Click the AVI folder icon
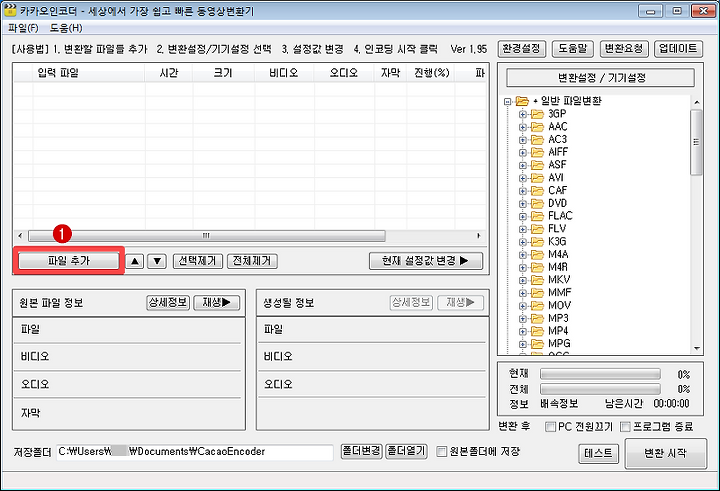Screen dimensions: 720x491 click(x=537, y=178)
